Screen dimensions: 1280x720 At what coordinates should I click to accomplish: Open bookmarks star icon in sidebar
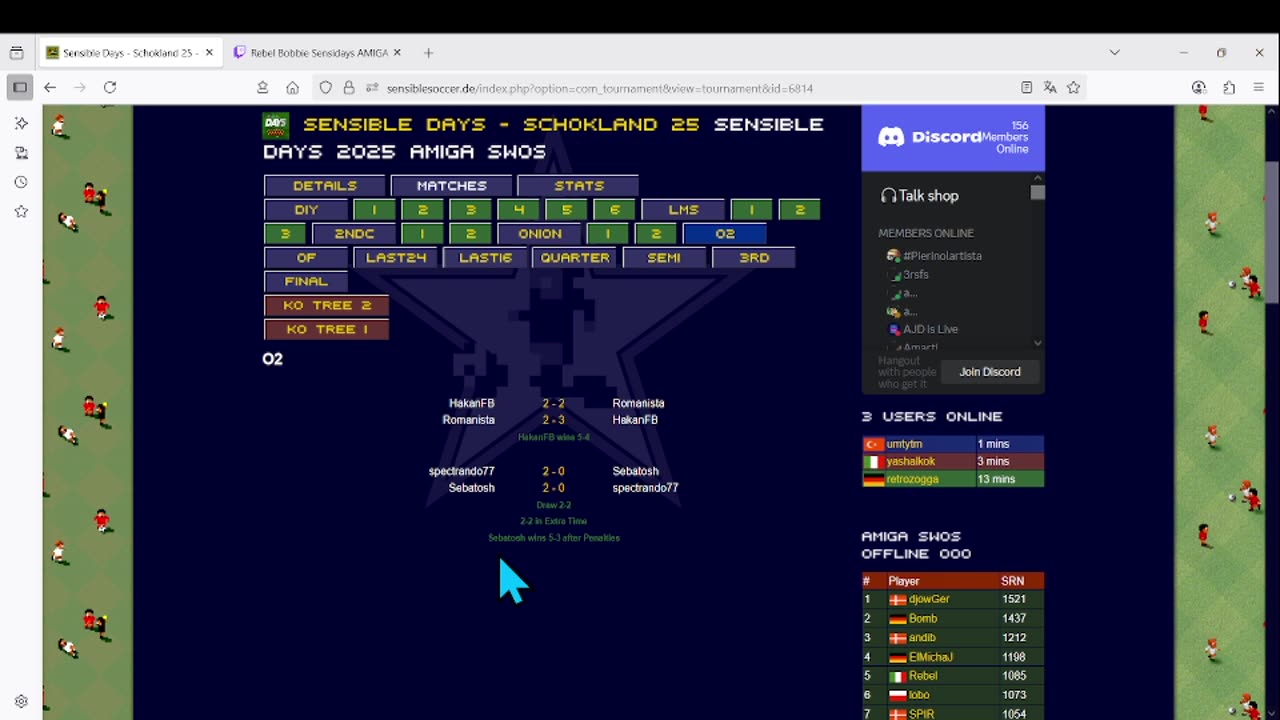21,211
